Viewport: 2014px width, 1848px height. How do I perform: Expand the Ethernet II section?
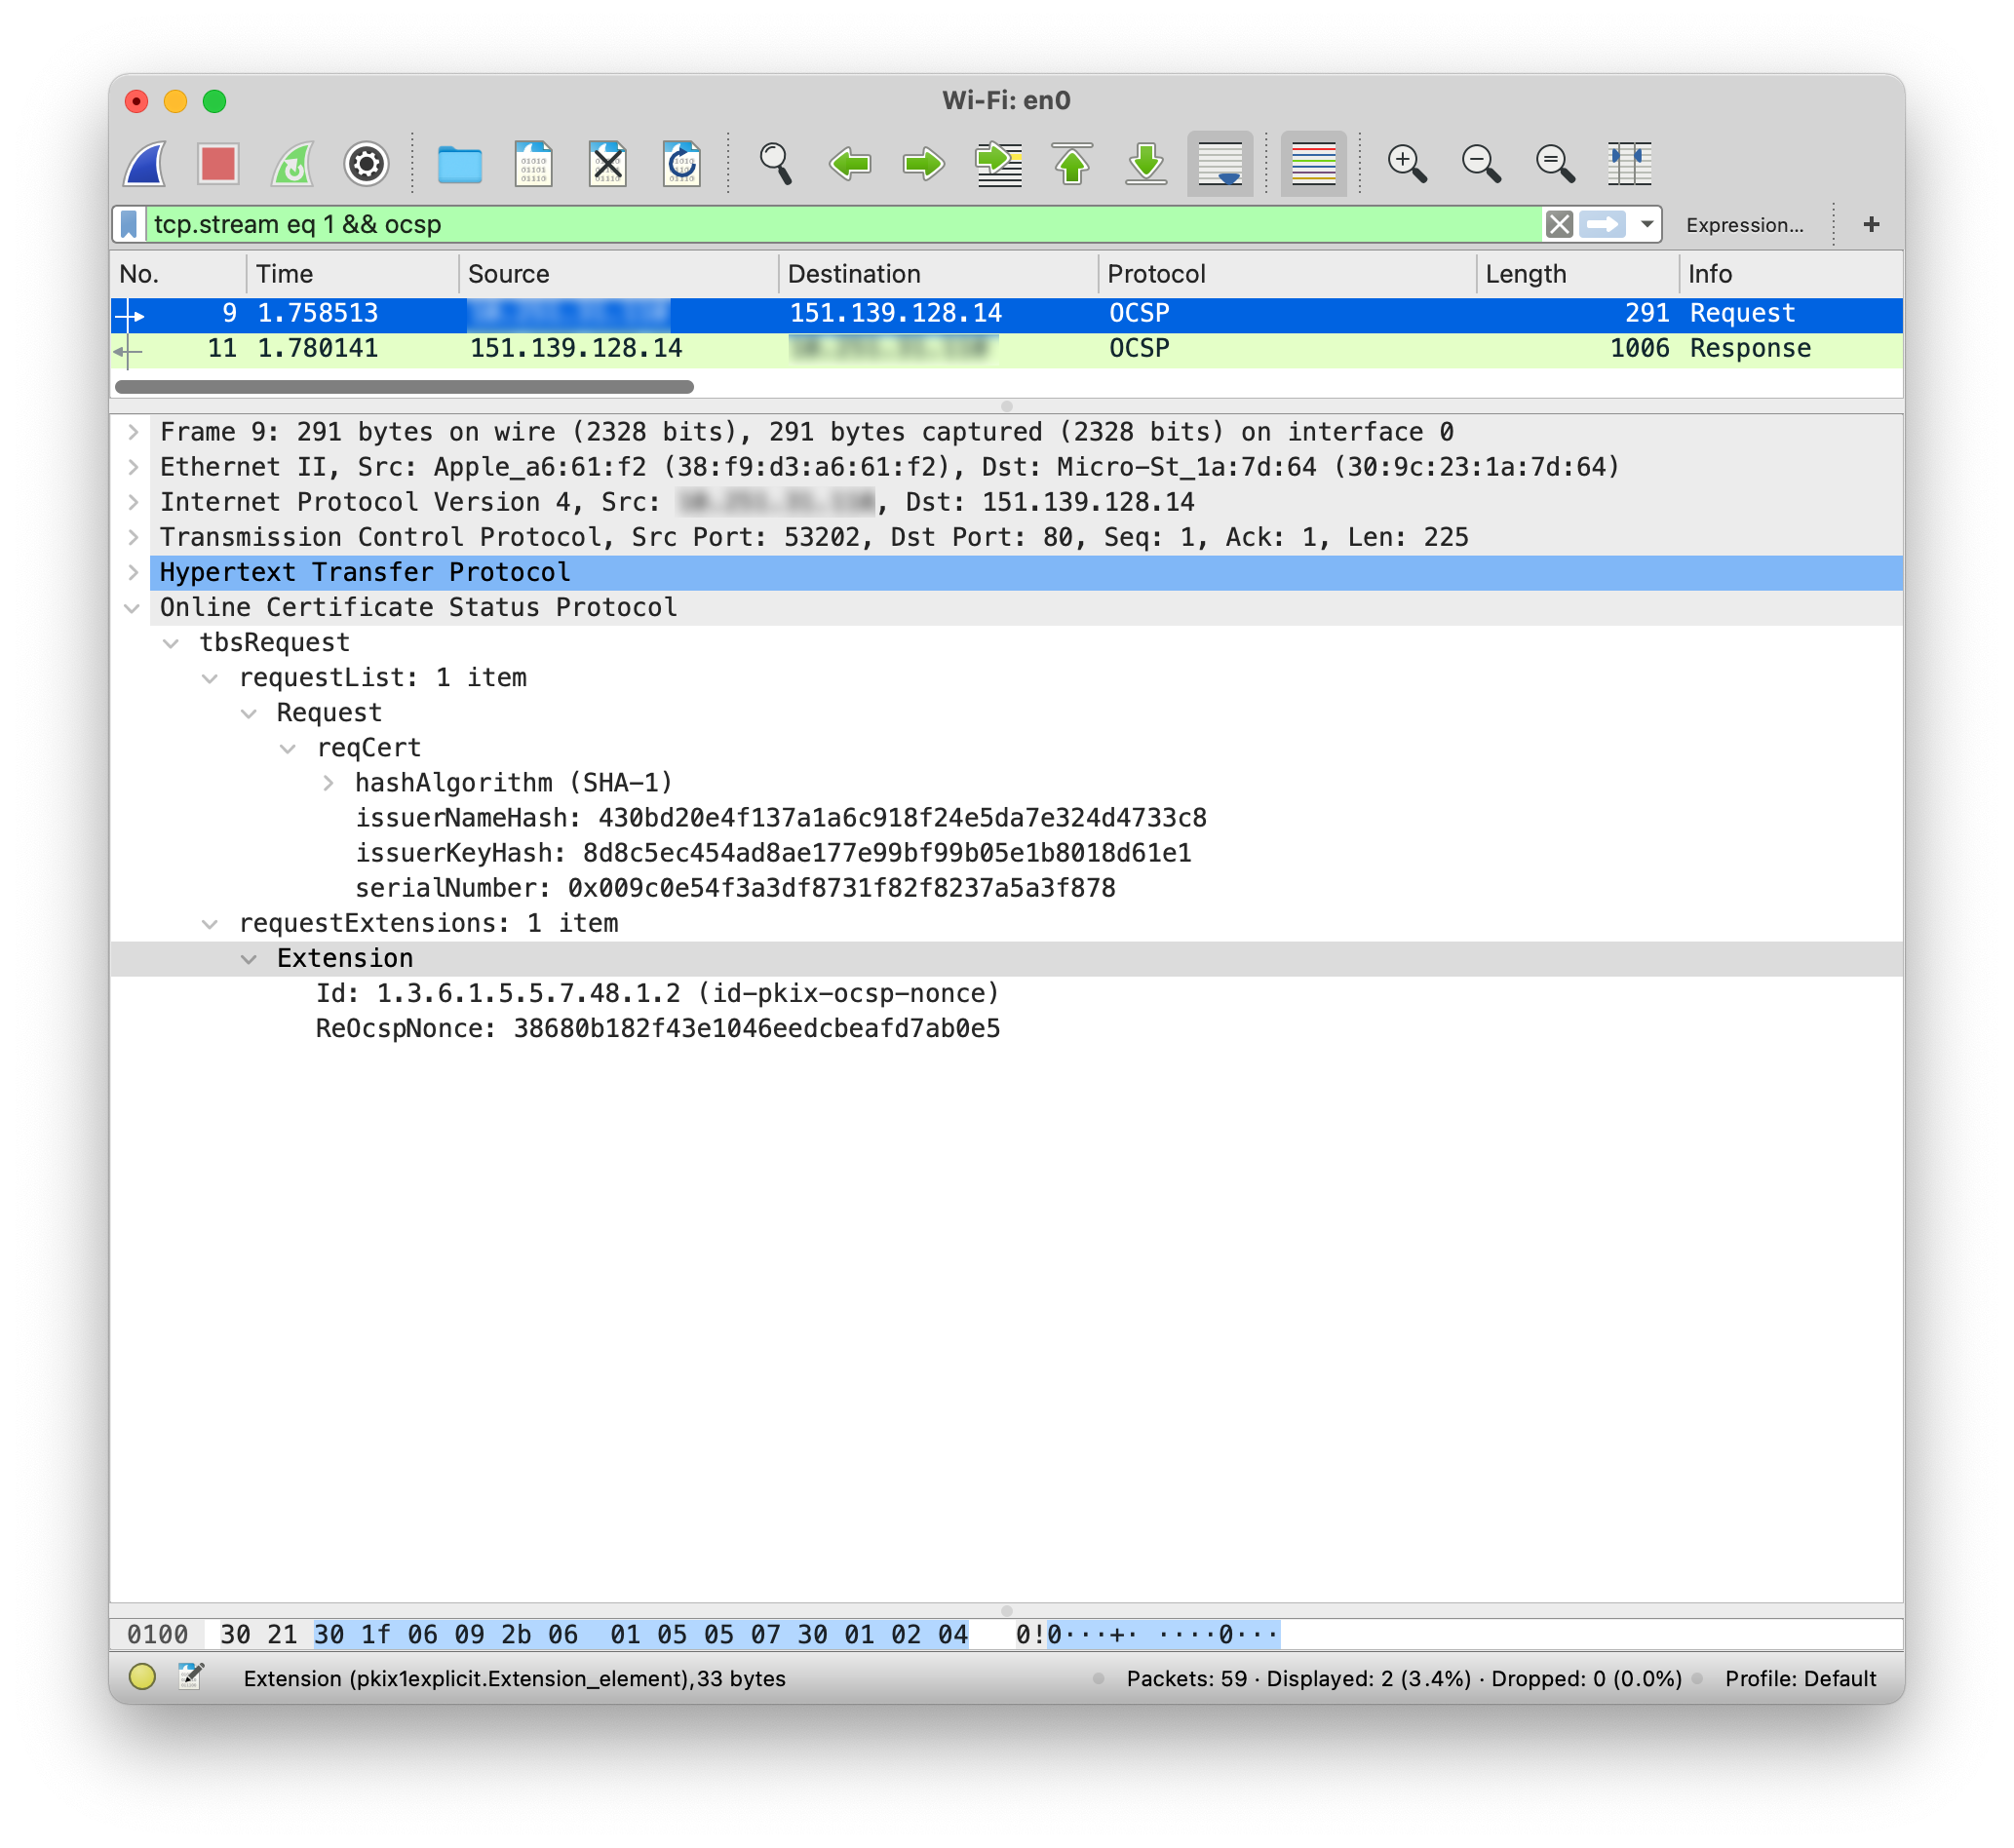133,467
